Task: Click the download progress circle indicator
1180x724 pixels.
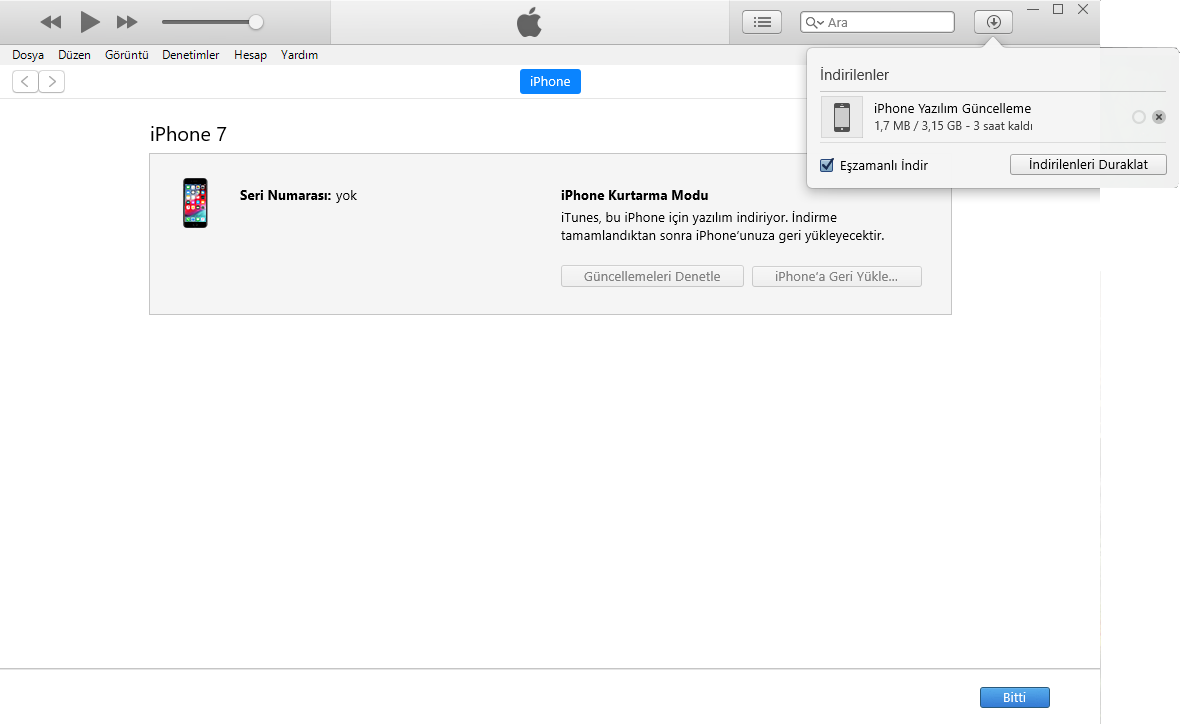Action: click(1139, 117)
